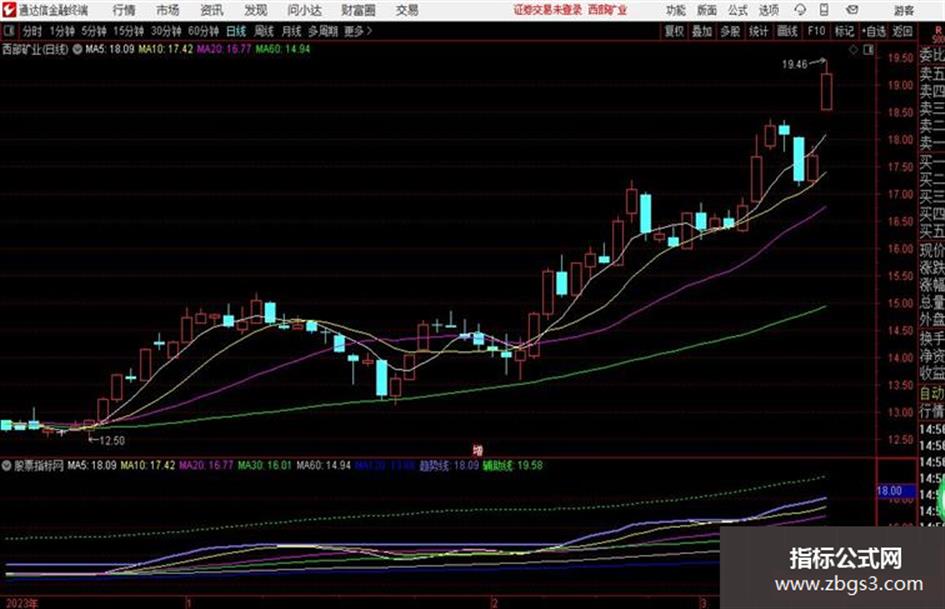Click the 通达信 red logo icon
The height and width of the screenshot is (609, 945).
pos(8,10)
